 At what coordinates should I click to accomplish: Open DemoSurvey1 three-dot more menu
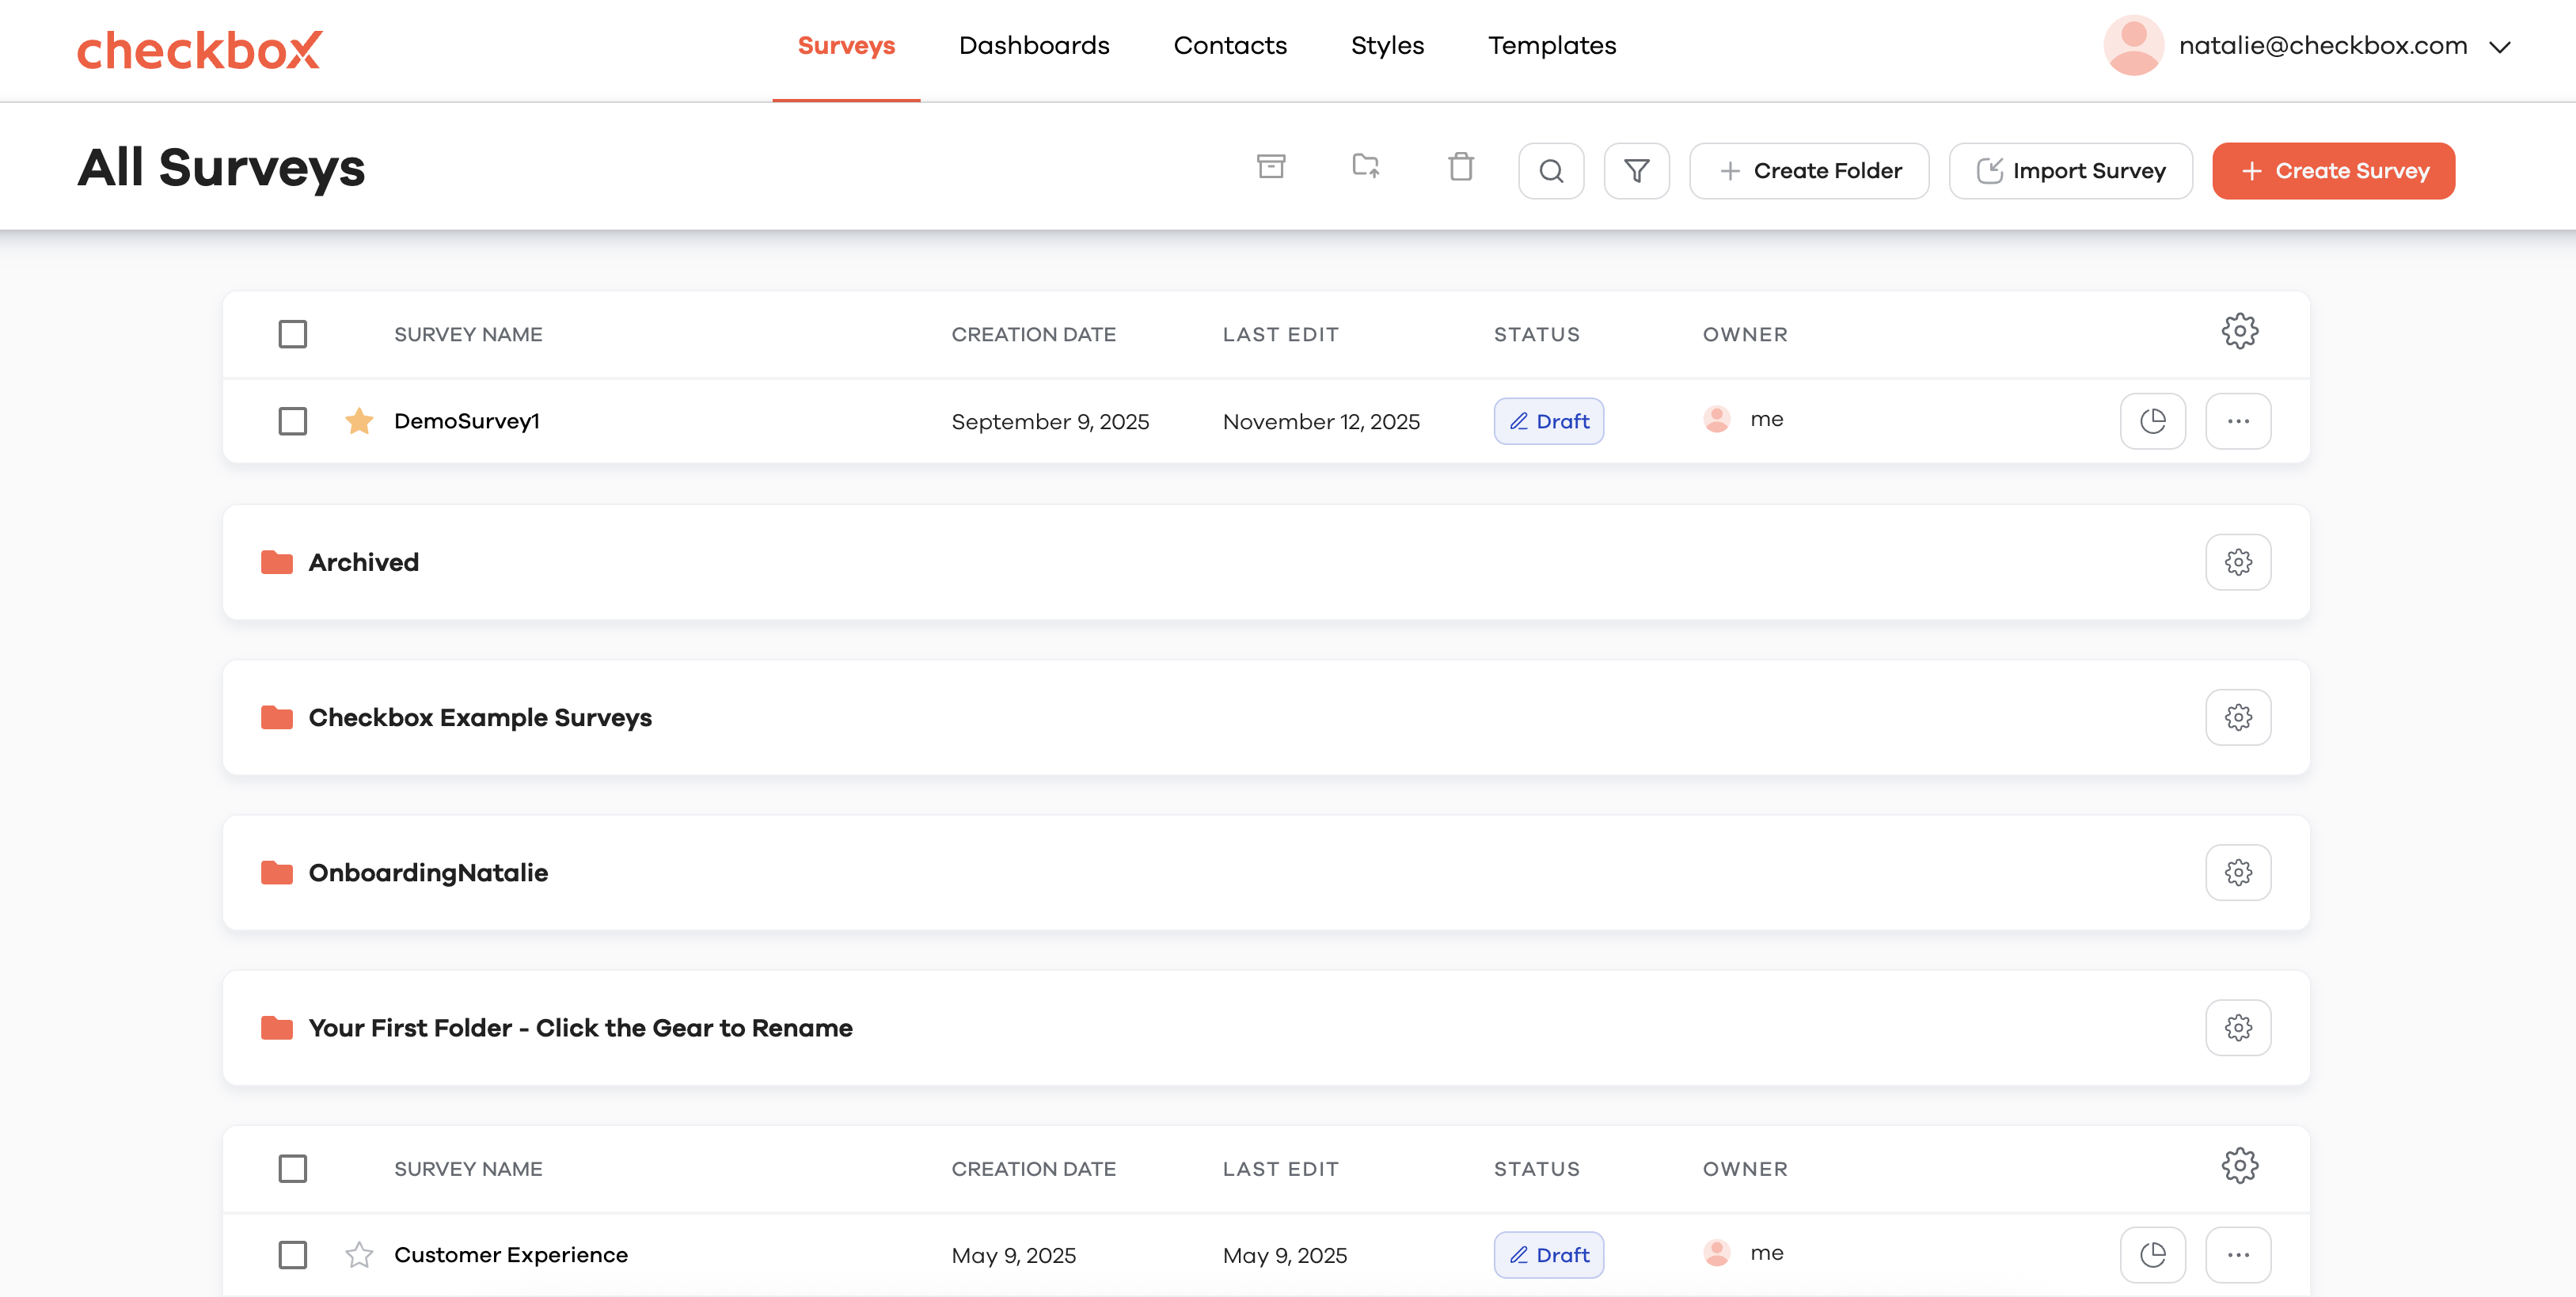click(x=2237, y=421)
